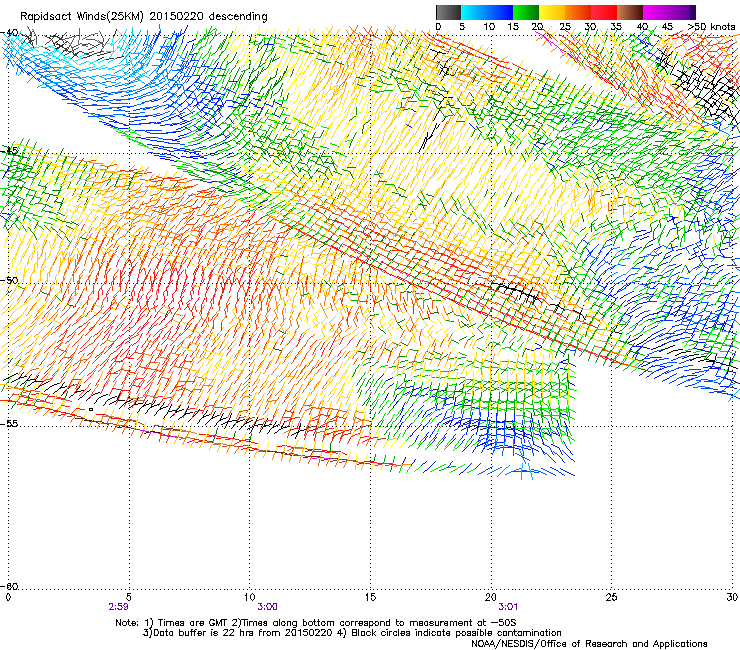Click the '>50 knots' legend label

pyautogui.click(x=711, y=27)
